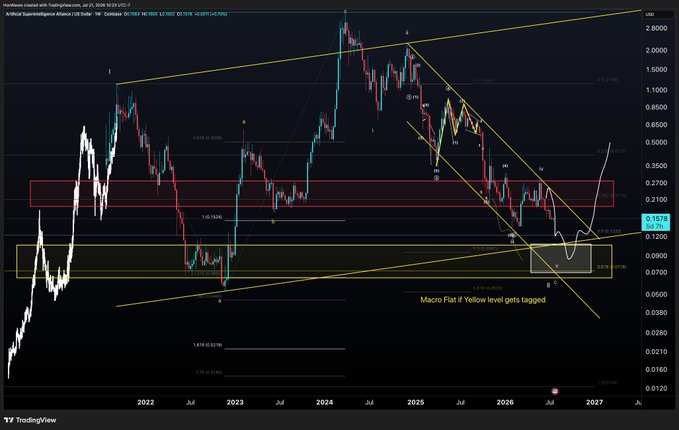Screen dimensions: 679x430
Task: Click the 1.5000 price axis label
Action: pos(656,70)
